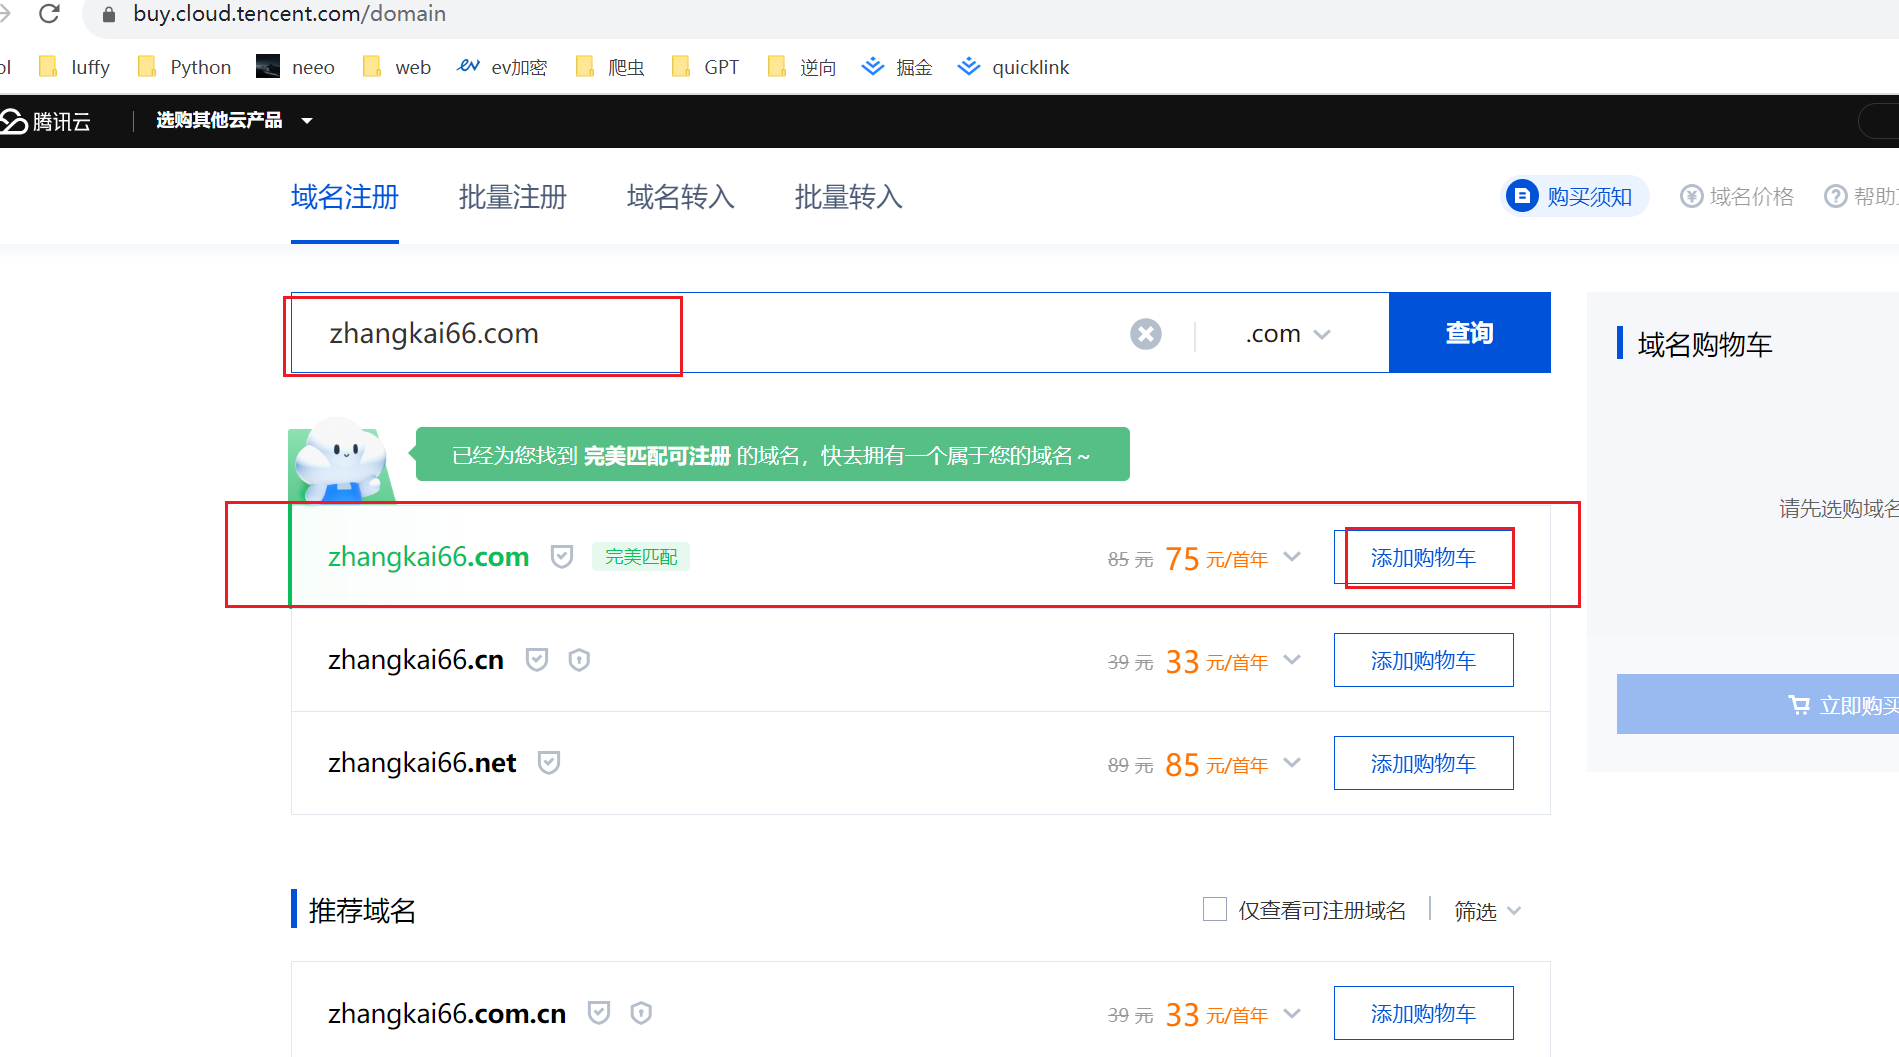This screenshot has height=1057, width=1899.
Task: Click the shield icon next to zhangkai66.com
Action: coord(562,557)
